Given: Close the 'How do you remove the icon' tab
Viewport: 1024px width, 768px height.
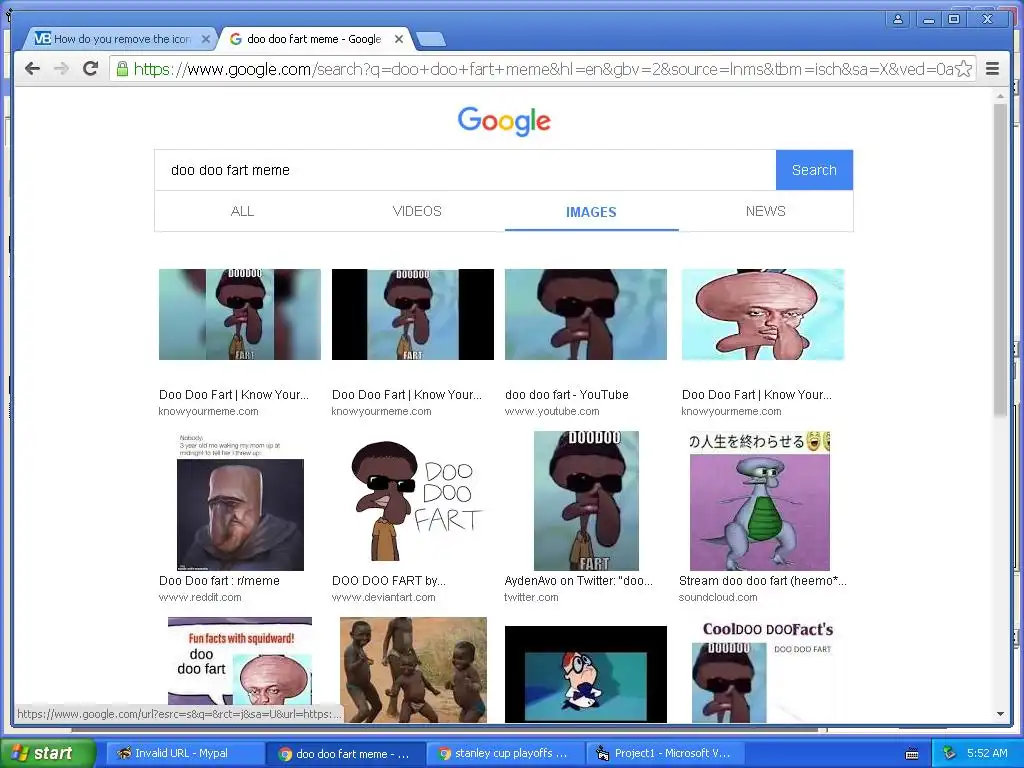Looking at the screenshot, I should coord(206,39).
